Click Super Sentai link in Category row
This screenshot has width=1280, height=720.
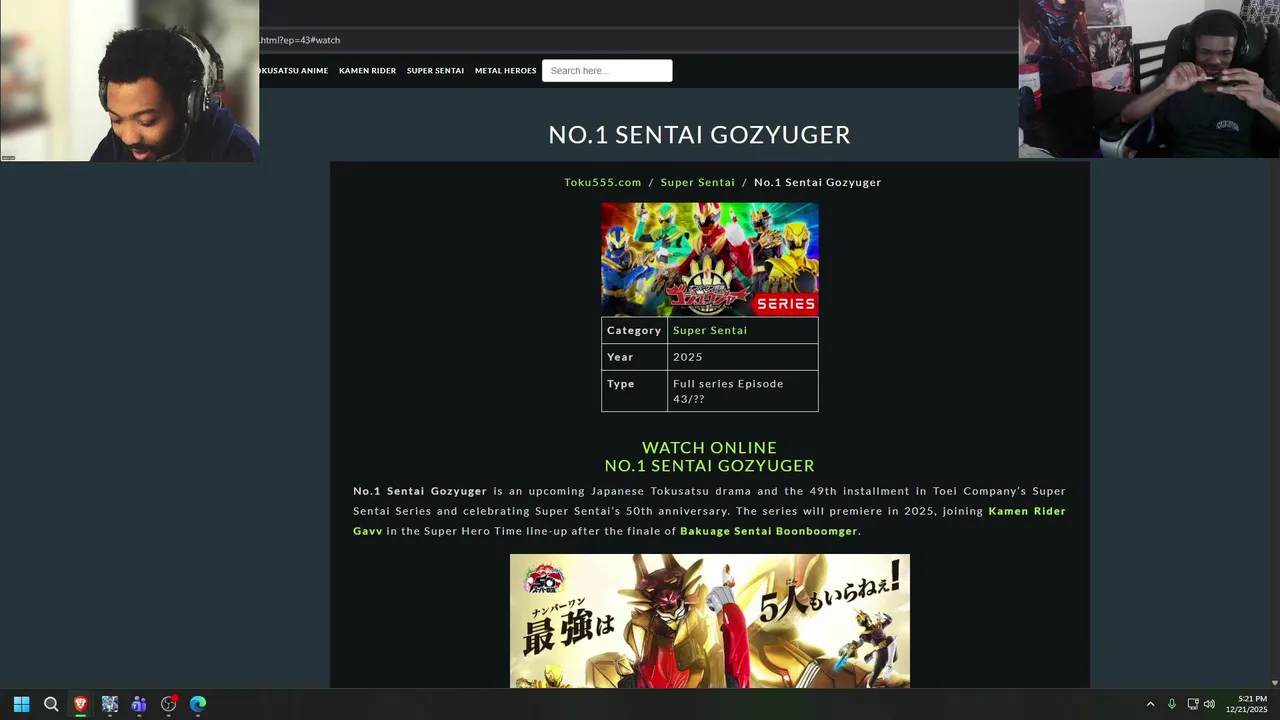click(x=710, y=330)
